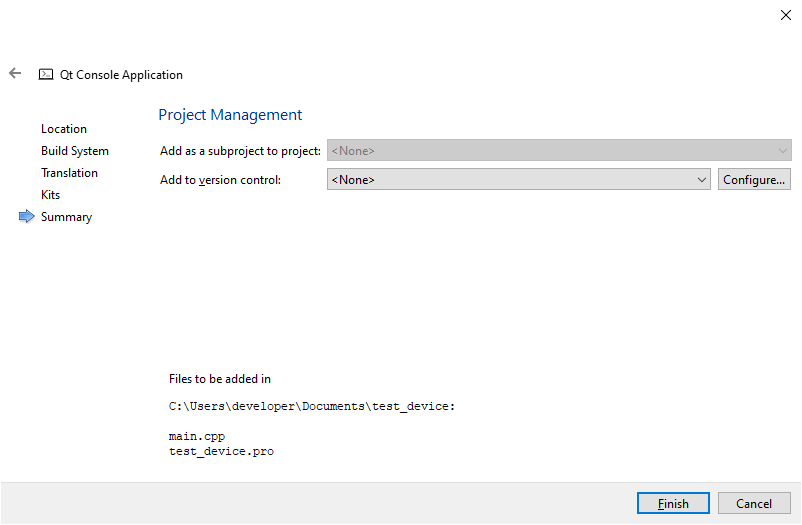Close the wizard dialog with the X
The width and height of the screenshot is (802, 525).
coord(786,15)
